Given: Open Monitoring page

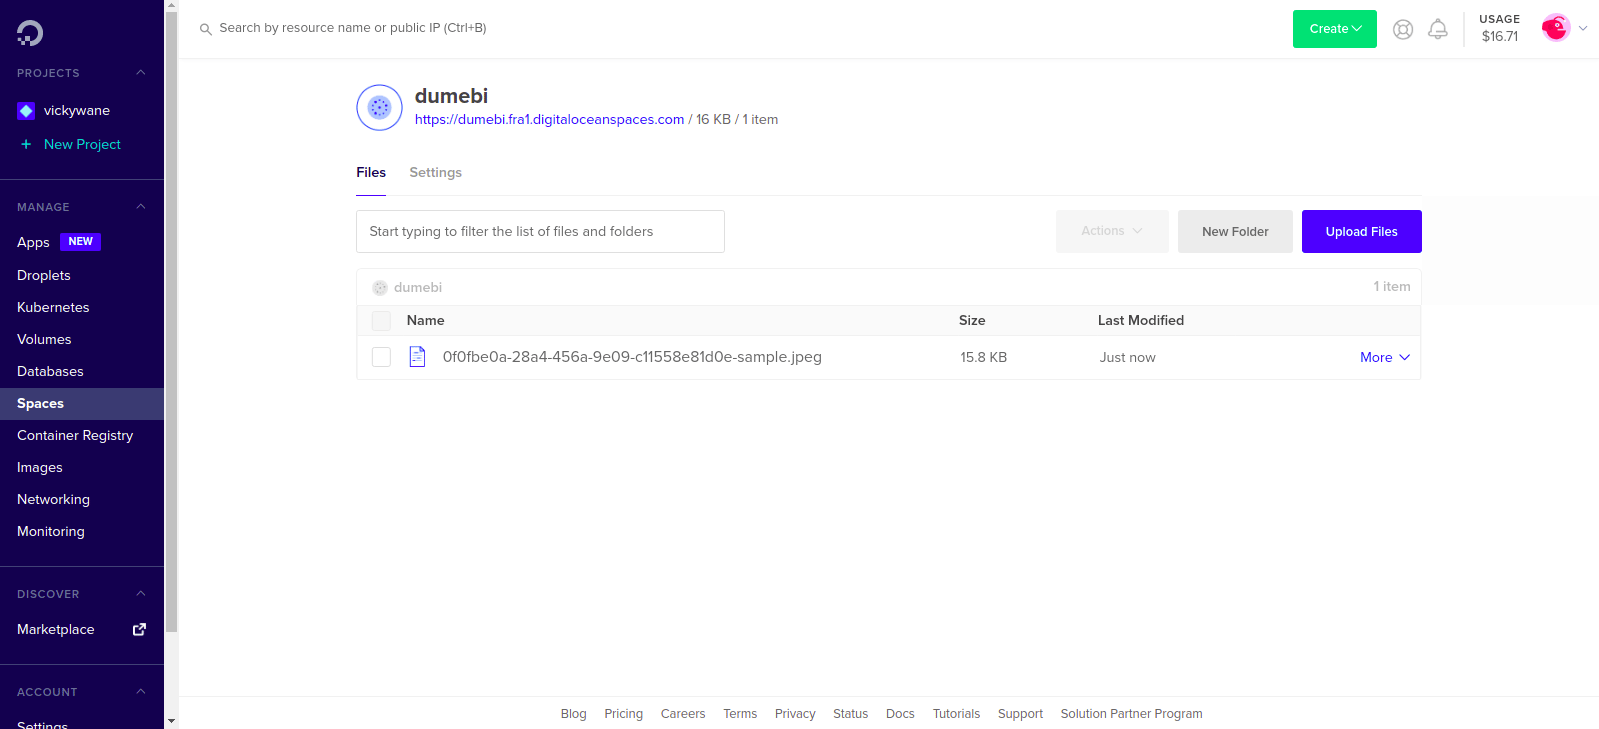Looking at the screenshot, I should [51, 531].
